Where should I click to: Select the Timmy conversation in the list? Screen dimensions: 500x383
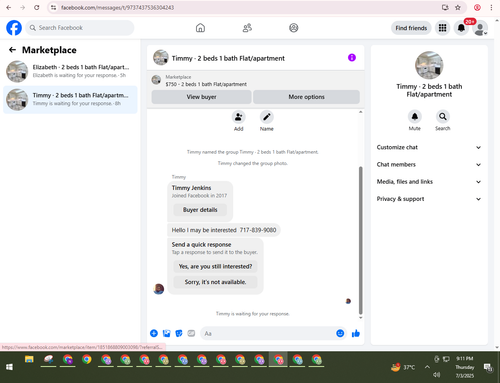tap(70, 99)
